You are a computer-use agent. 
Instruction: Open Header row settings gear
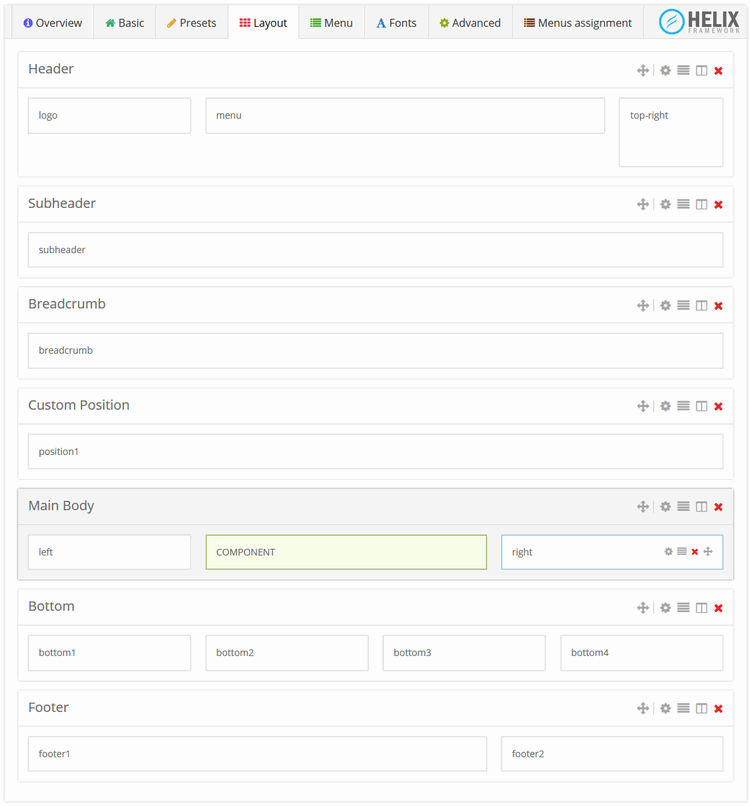[x=665, y=70]
